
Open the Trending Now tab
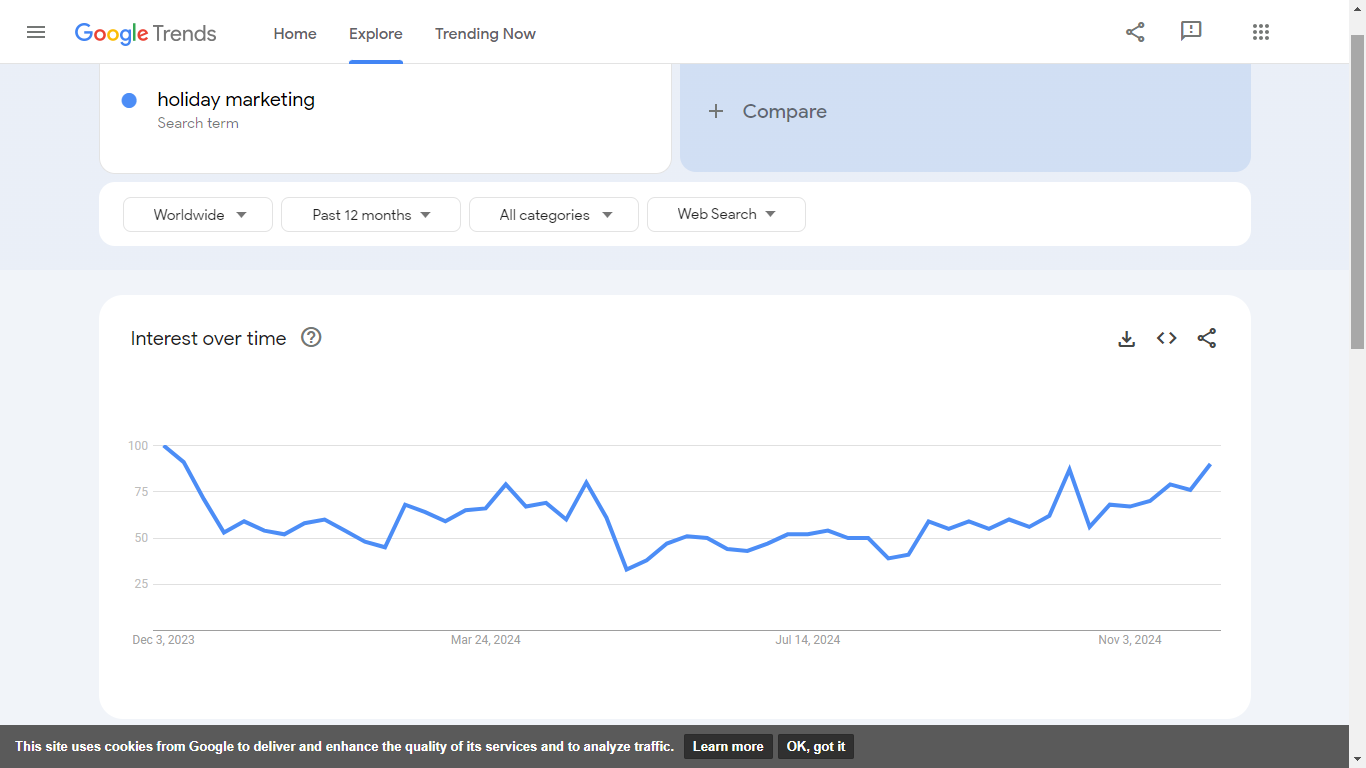(485, 33)
